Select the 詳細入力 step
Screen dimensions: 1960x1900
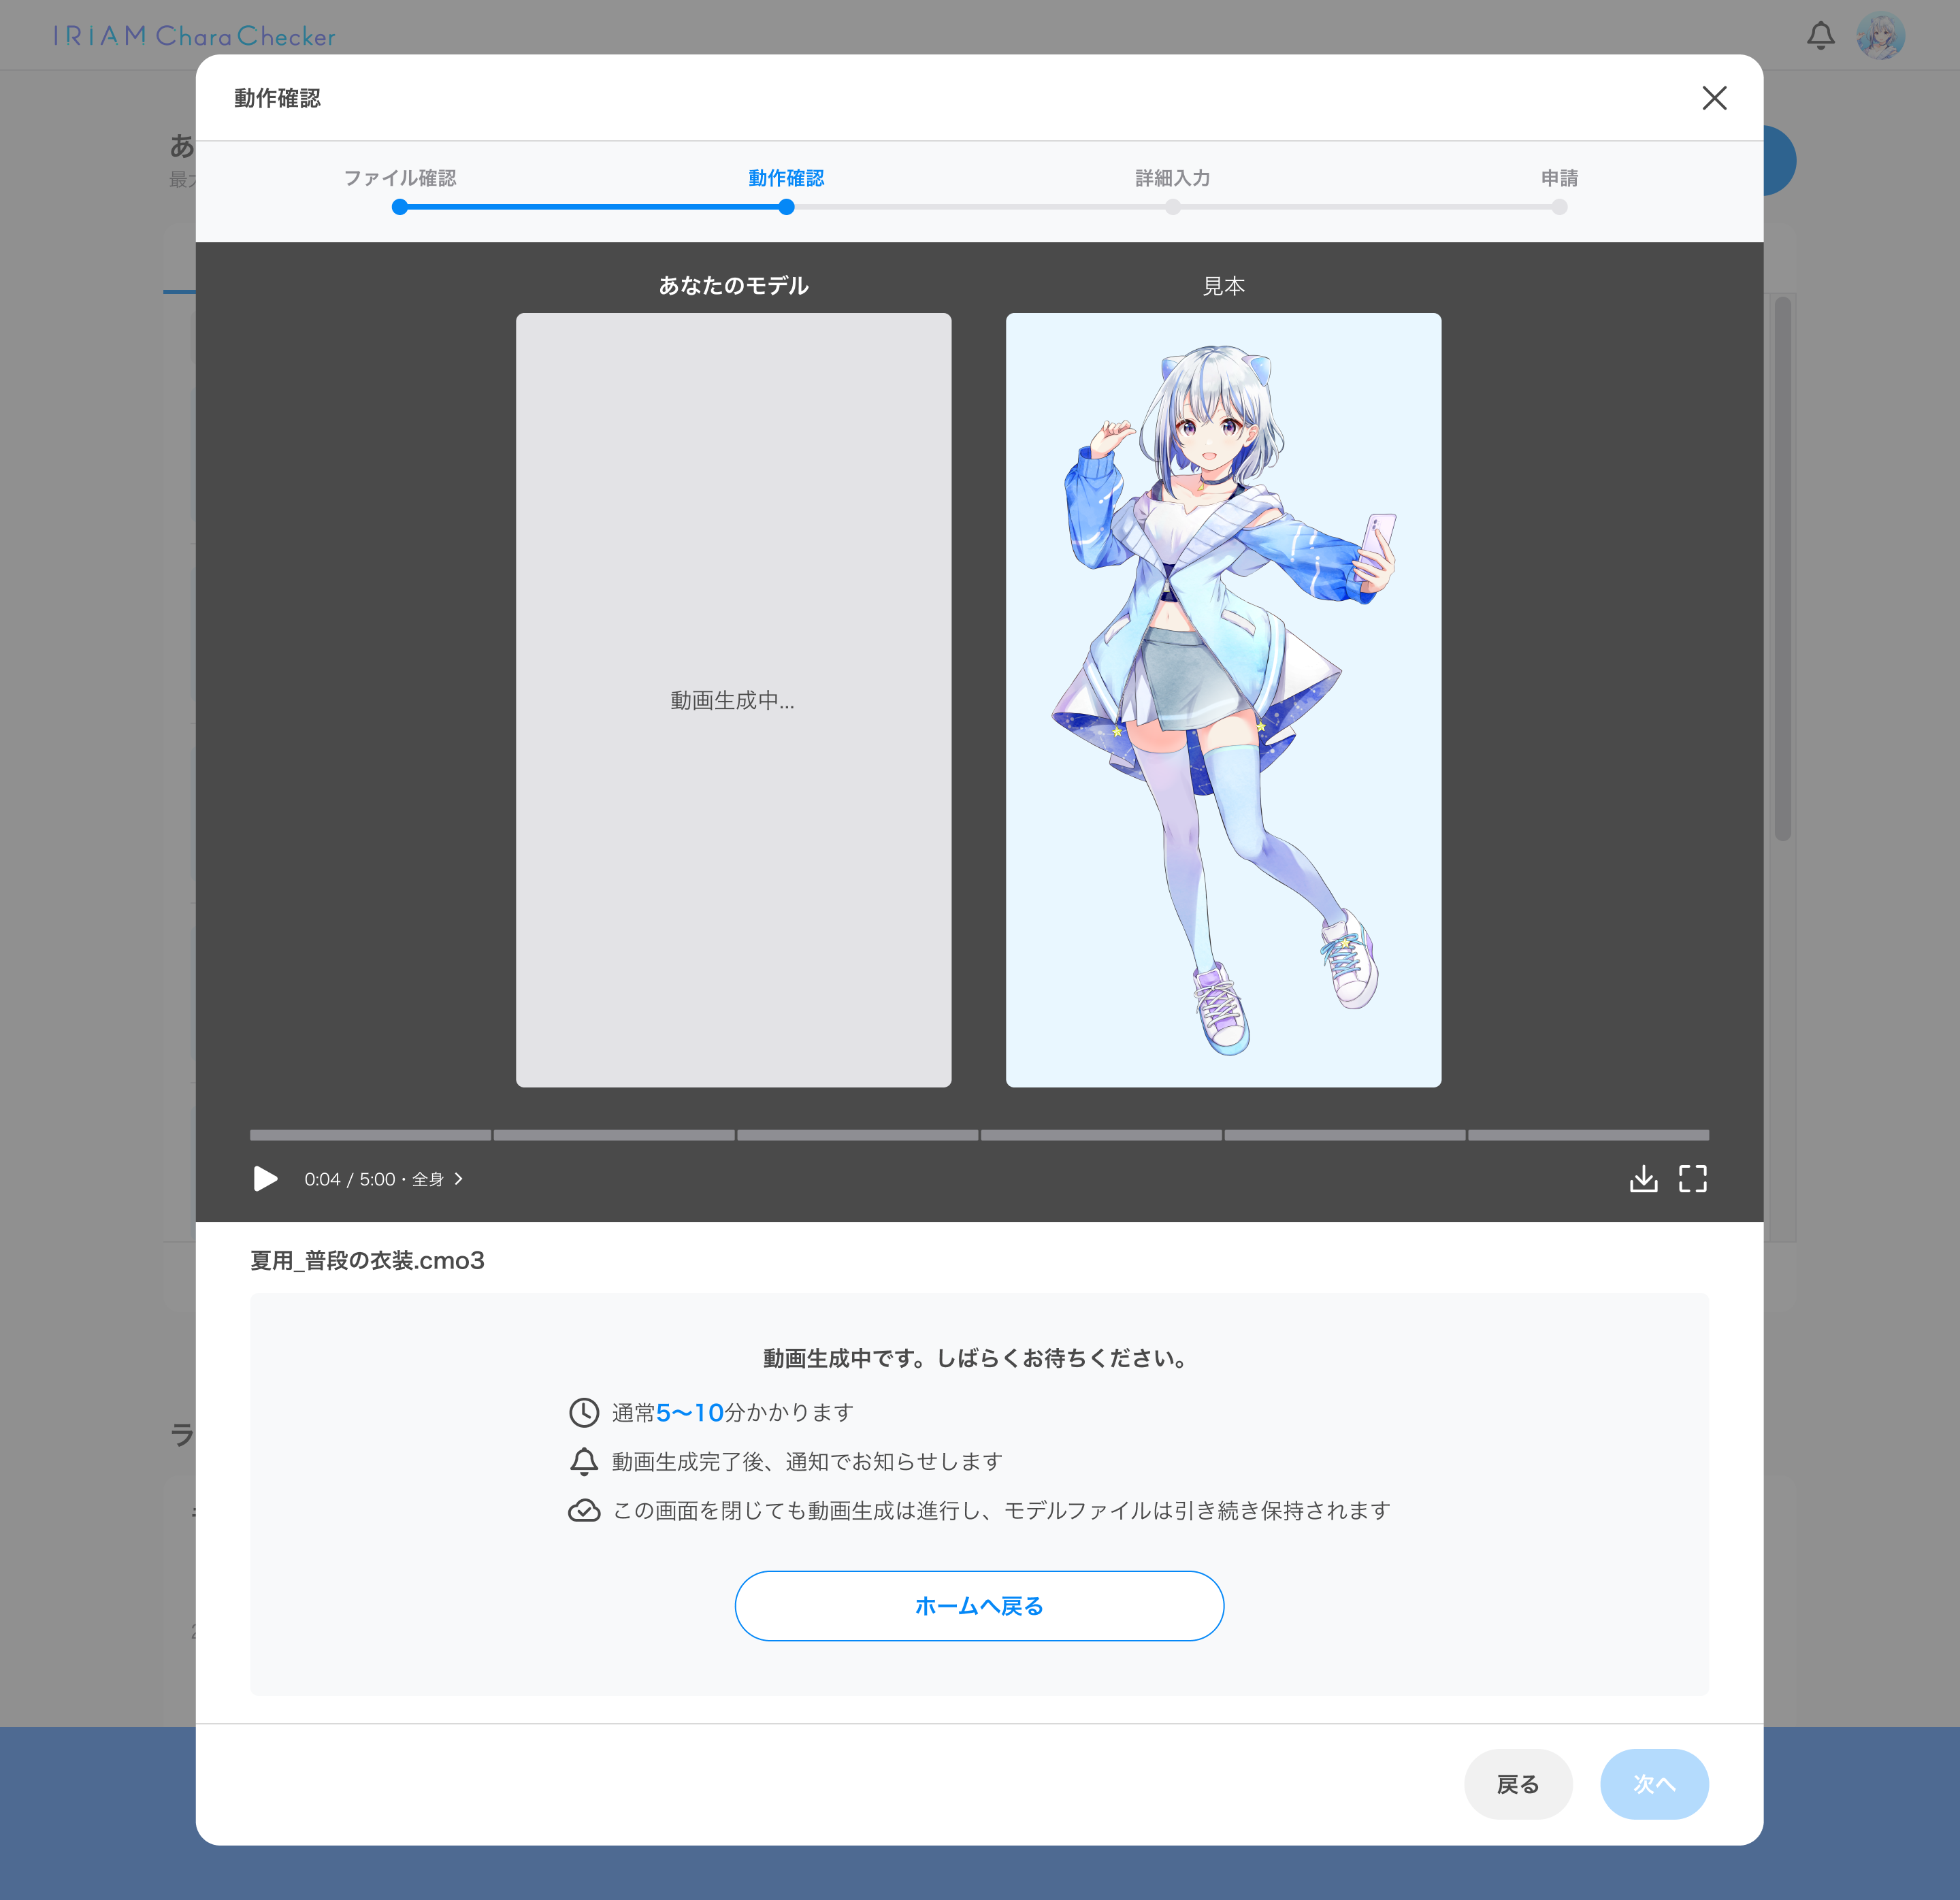point(1172,178)
